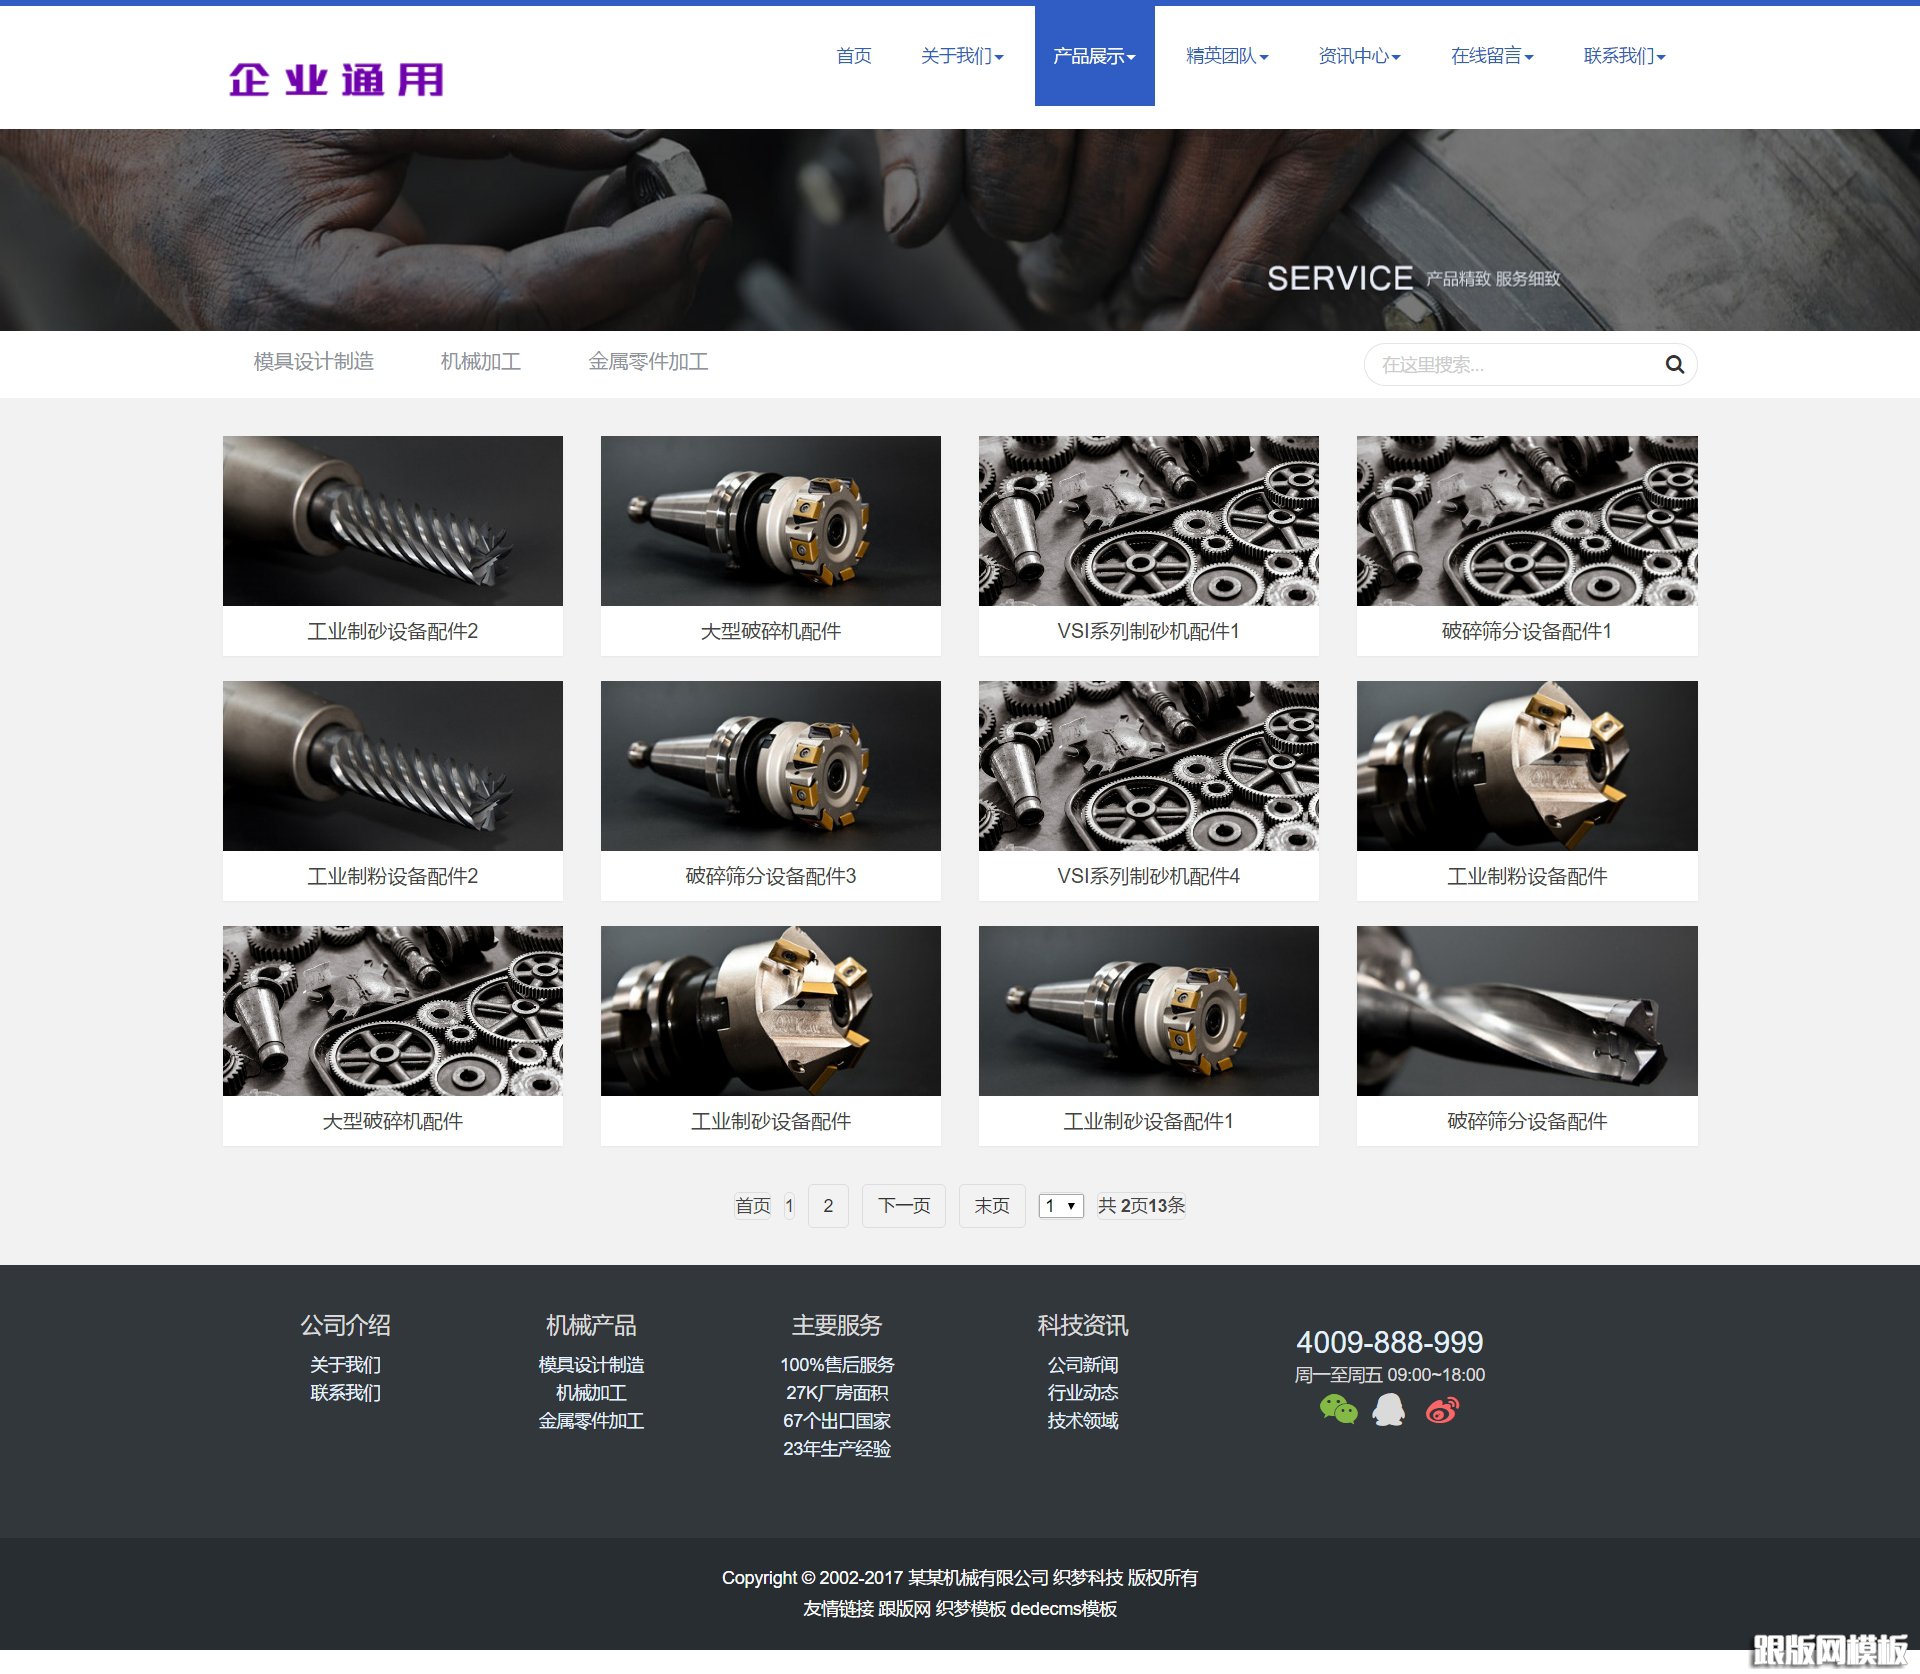Click footer heading 机械产品
The image size is (1920, 1674).
coord(591,1325)
